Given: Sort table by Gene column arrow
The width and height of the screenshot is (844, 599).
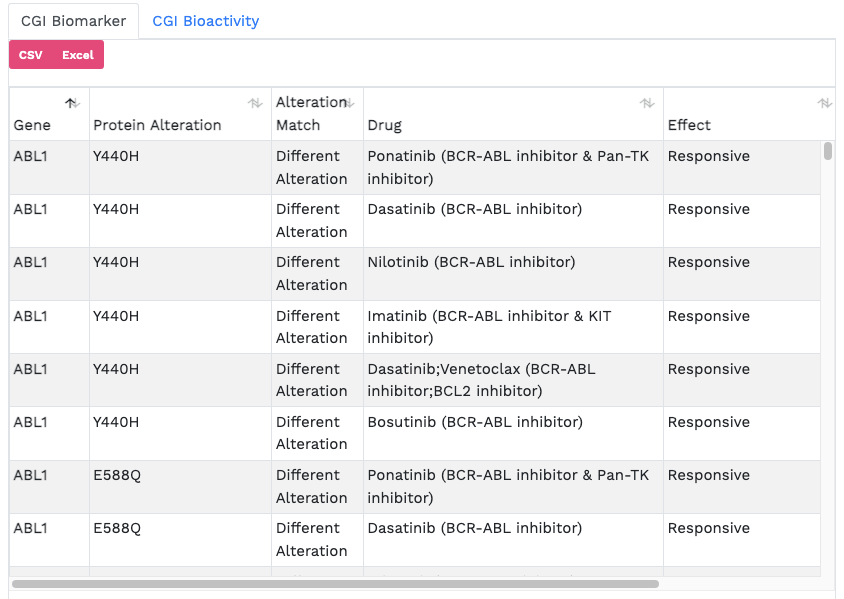Looking at the screenshot, I should click(72, 103).
